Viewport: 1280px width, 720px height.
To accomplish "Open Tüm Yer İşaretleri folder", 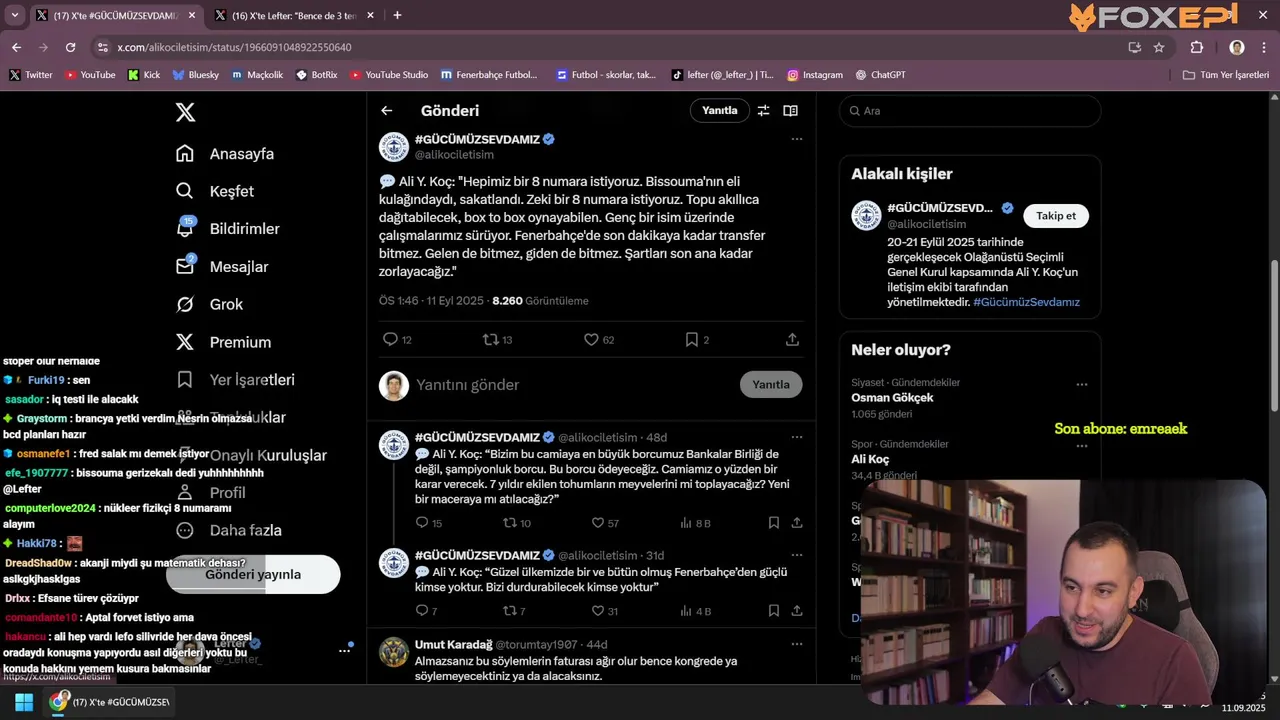I will 1226,75.
